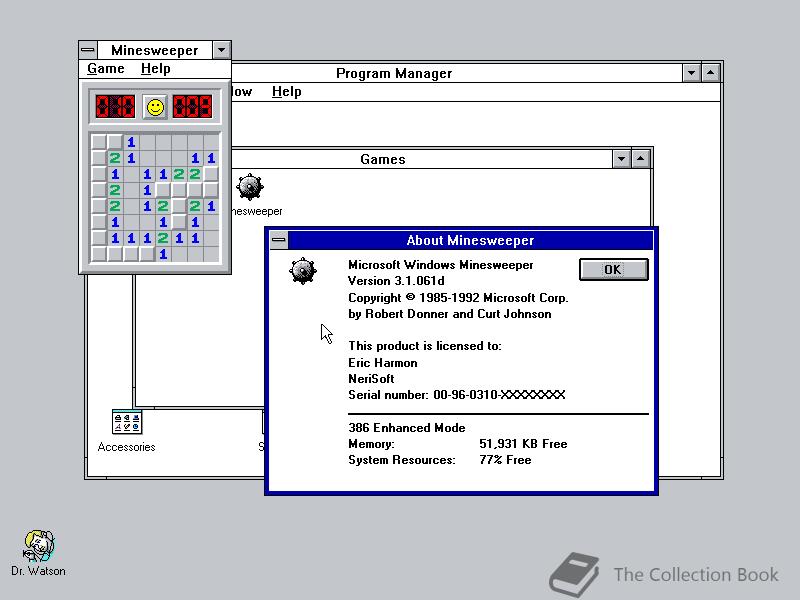Open the Game menu in Minesweeper
This screenshot has height=600, width=800.
point(106,68)
